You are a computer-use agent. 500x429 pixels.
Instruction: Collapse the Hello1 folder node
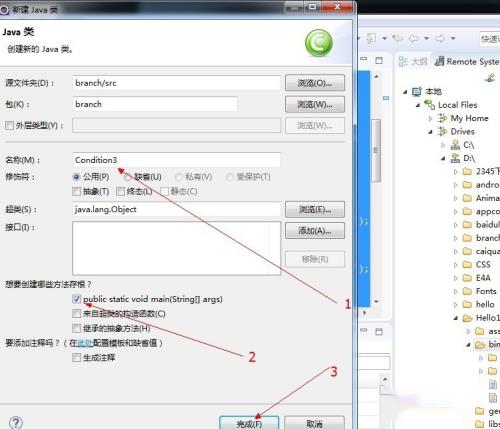coord(456,318)
